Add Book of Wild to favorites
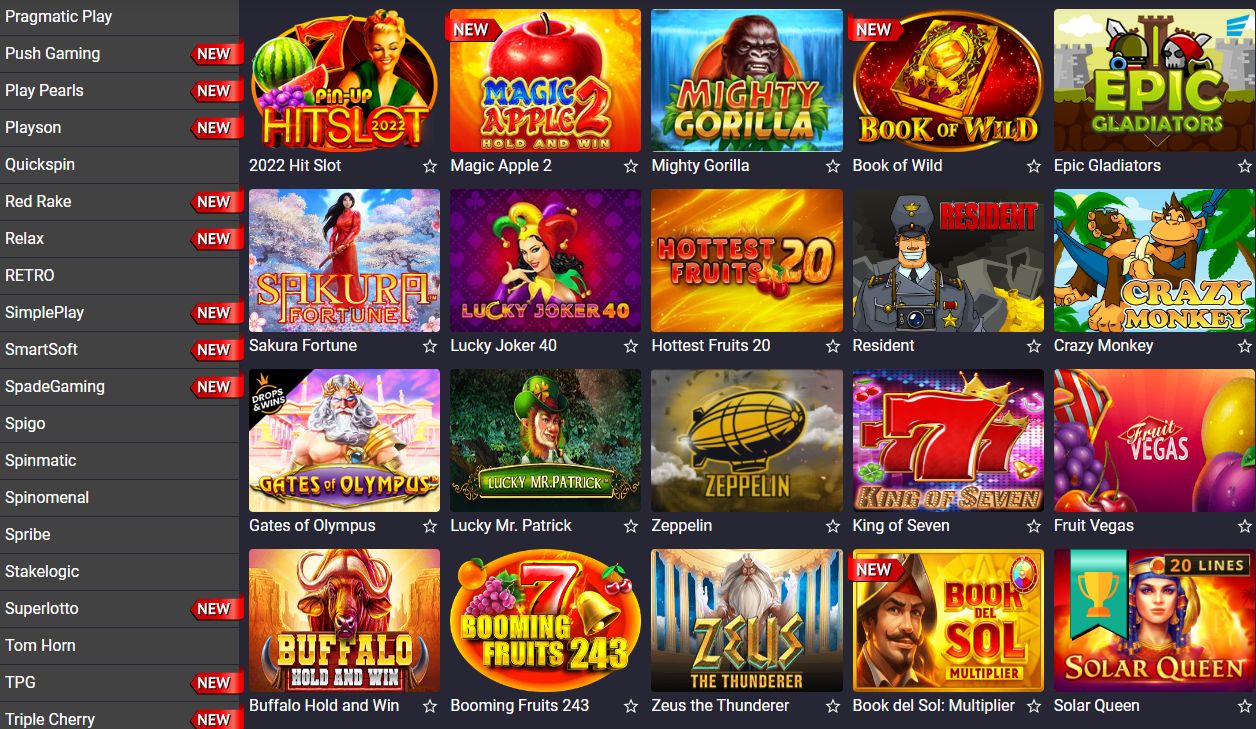The image size is (1256, 729). click(x=1033, y=166)
